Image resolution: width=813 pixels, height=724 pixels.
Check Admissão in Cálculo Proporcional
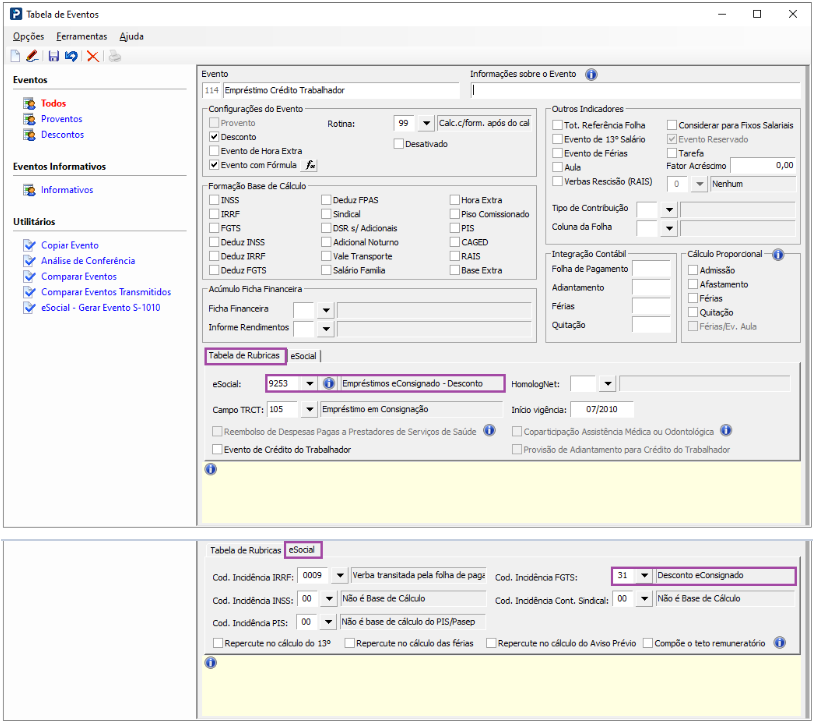tap(693, 270)
